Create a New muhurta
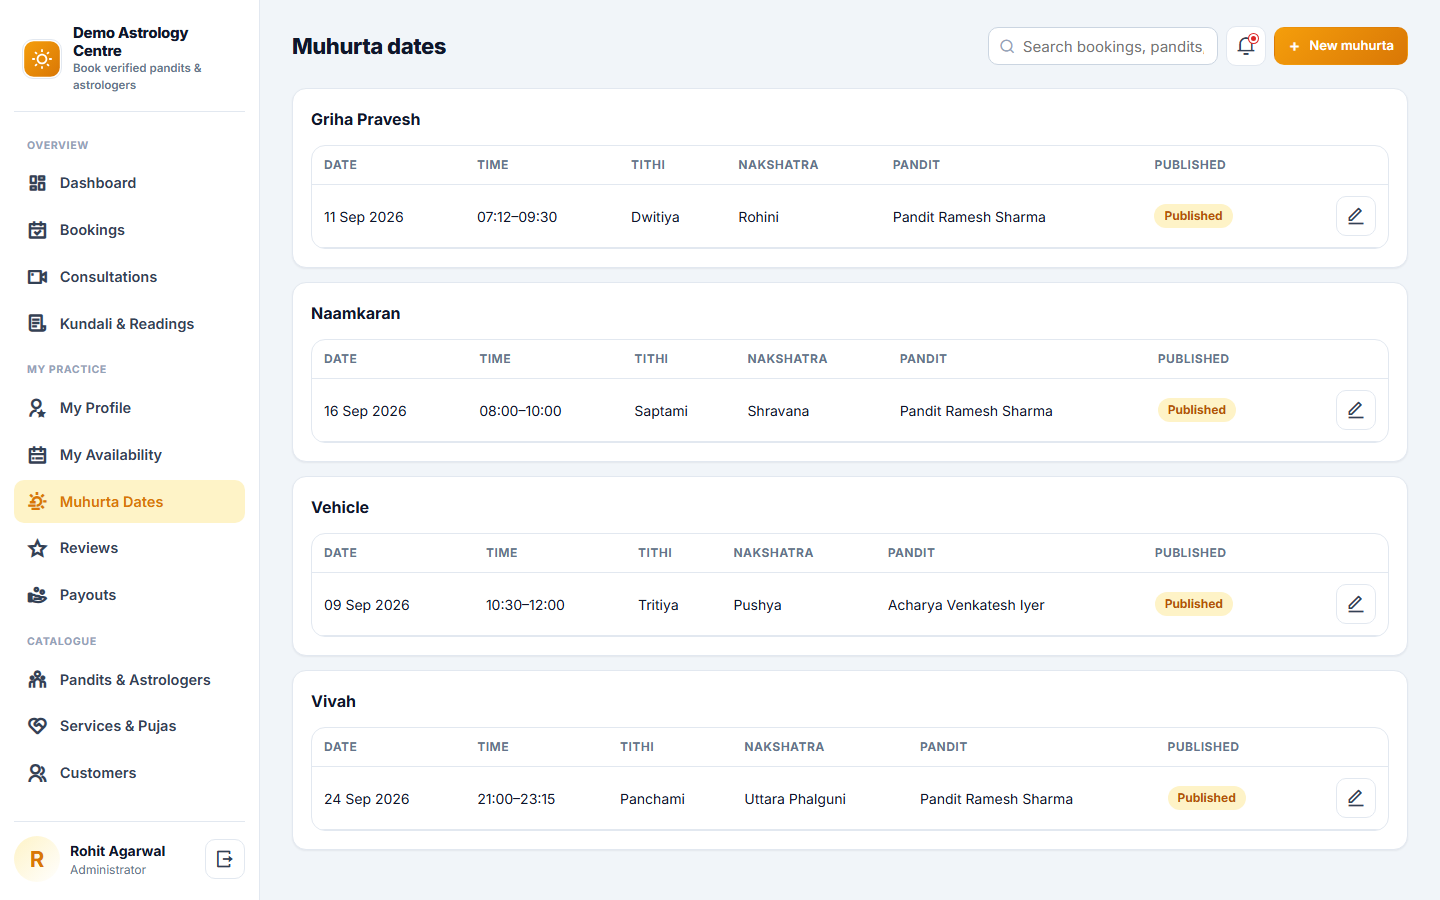This screenshot has width=1440, height=900. tap(1340, 46)
